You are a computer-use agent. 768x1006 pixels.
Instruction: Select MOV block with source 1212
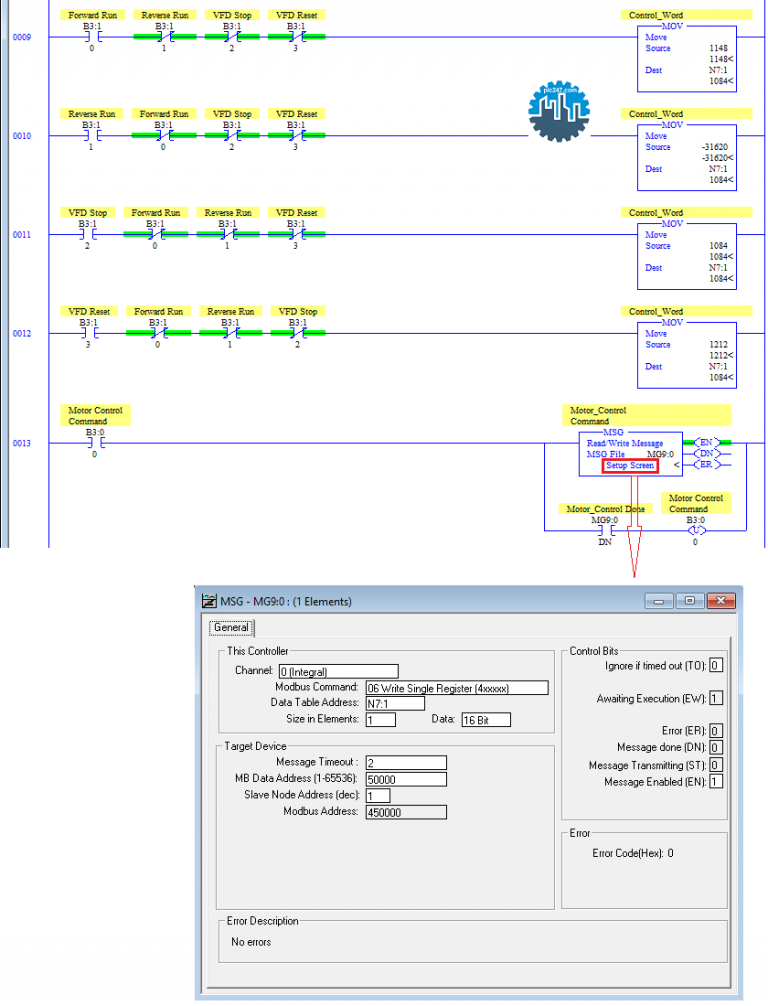(687, 355)
